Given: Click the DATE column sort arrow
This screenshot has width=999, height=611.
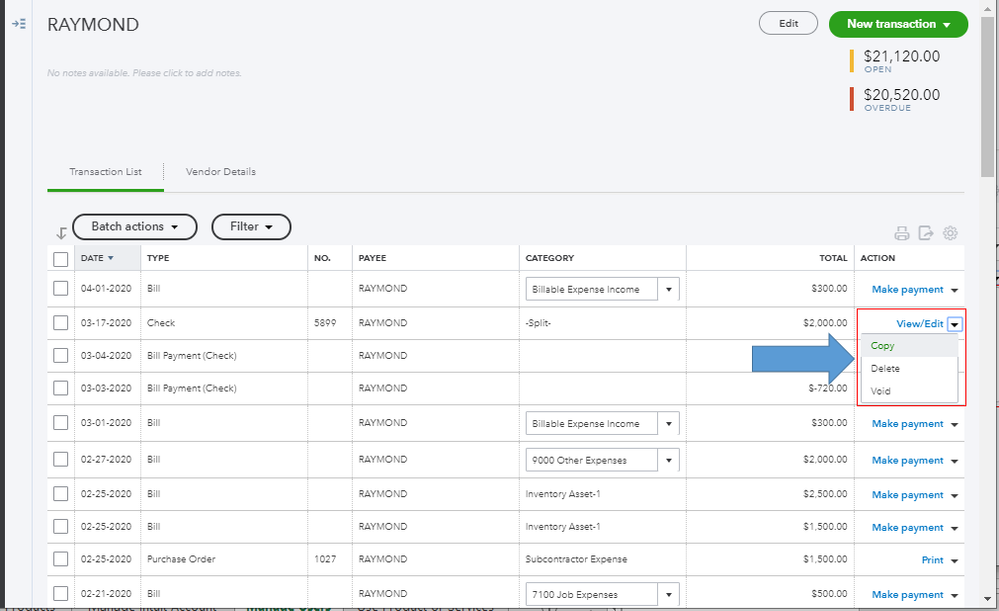Looking at the screenshot, I should coord(110,258).
